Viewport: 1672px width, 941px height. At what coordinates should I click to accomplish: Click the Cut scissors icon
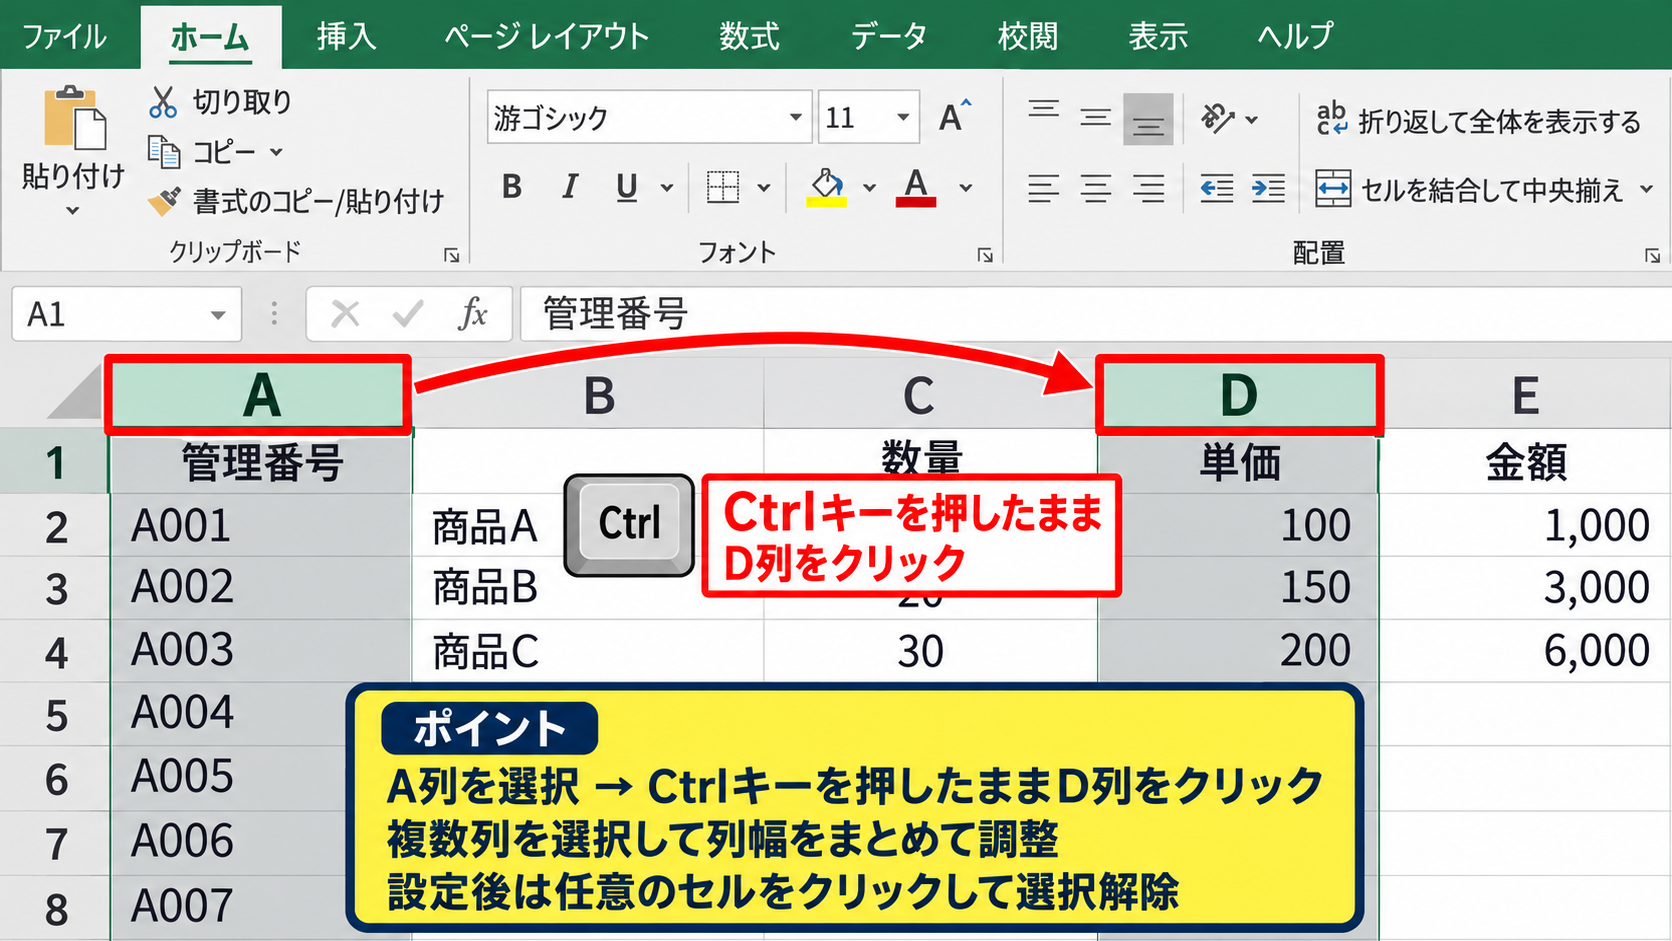tap(163, 102)
